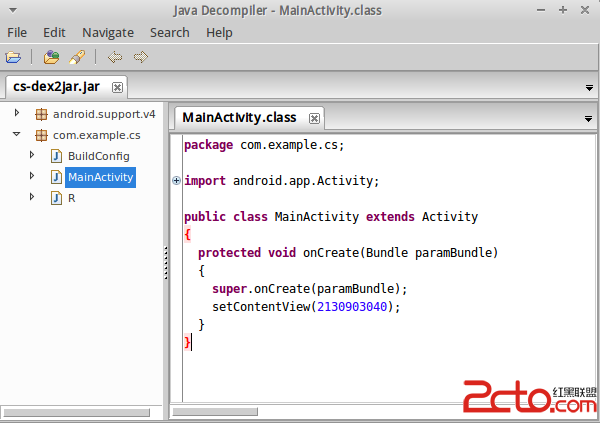
Task: Click the MainActivity class file icon
Action: [57, 177]
